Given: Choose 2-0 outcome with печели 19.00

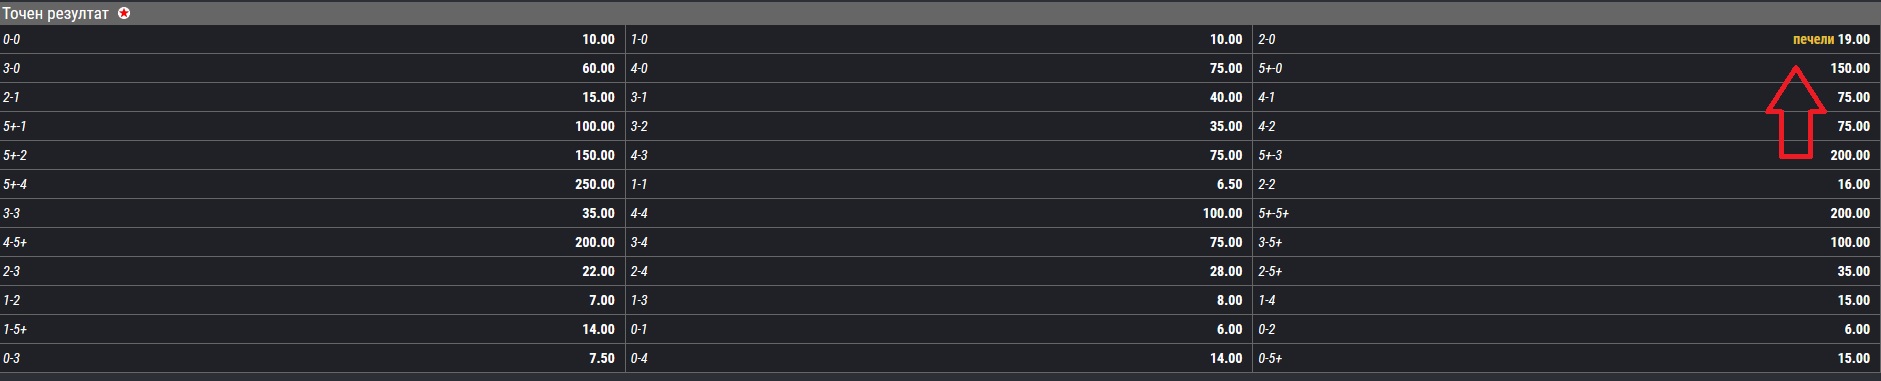Looking at the screenshot, I should (1566, 39).
